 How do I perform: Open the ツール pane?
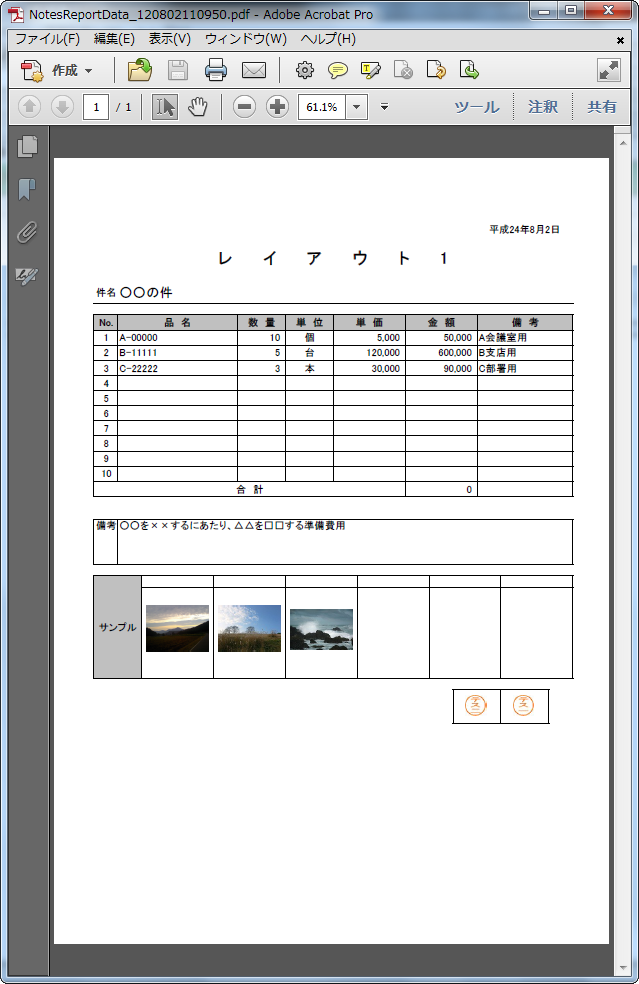[x=477, y=107]
